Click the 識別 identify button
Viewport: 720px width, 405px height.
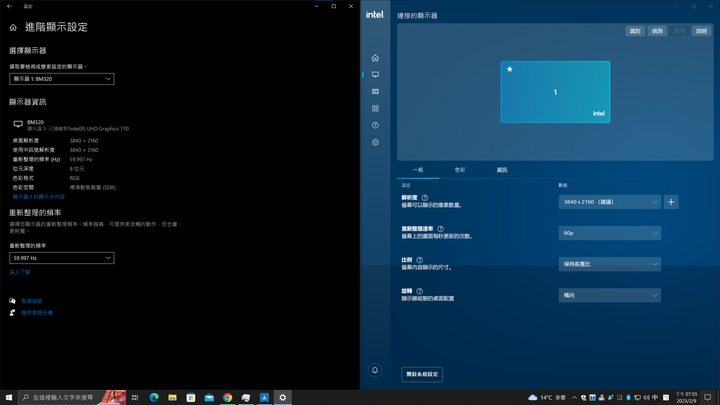[635, 31]
